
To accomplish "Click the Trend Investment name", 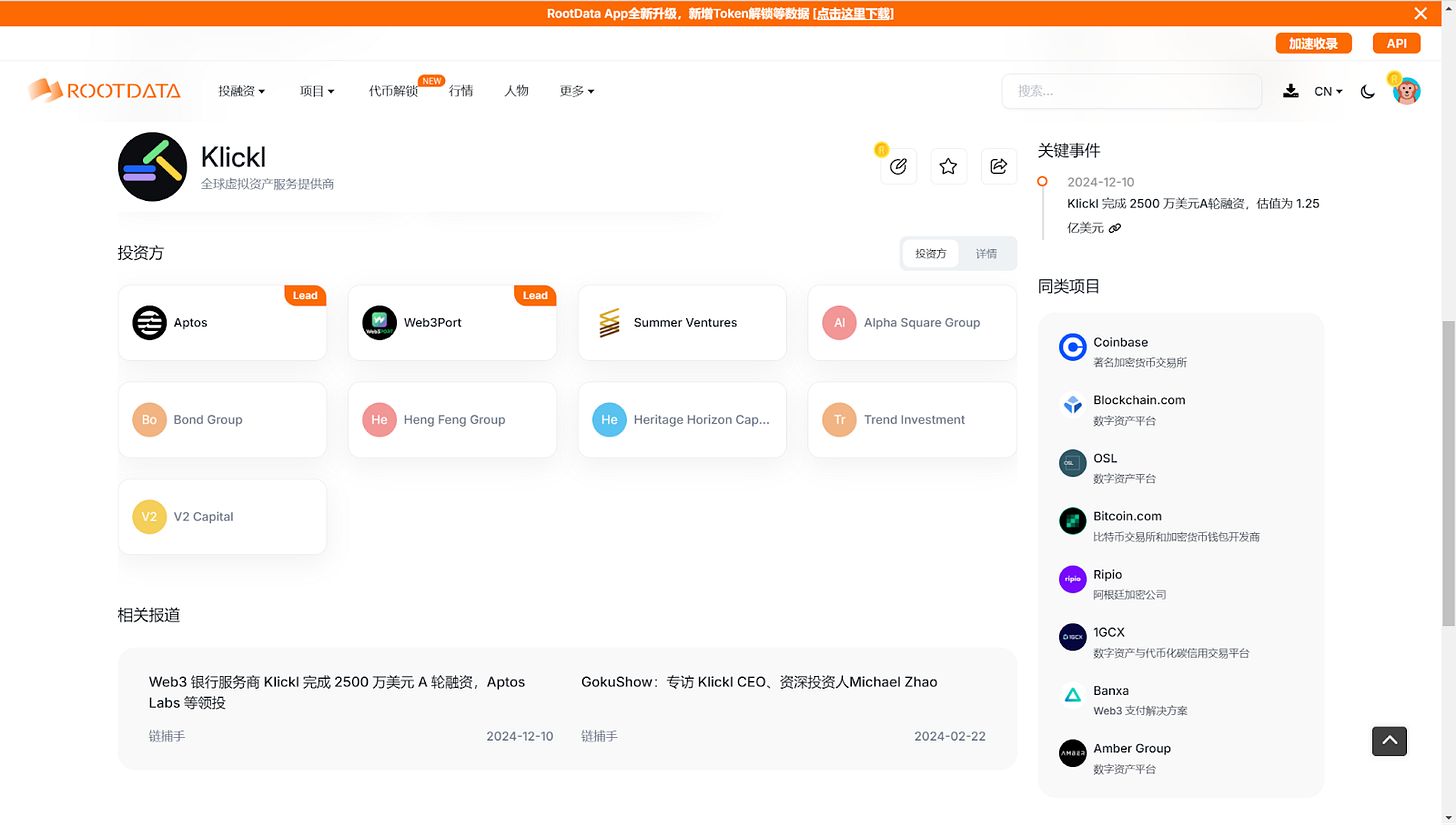I will pos(914,420).
